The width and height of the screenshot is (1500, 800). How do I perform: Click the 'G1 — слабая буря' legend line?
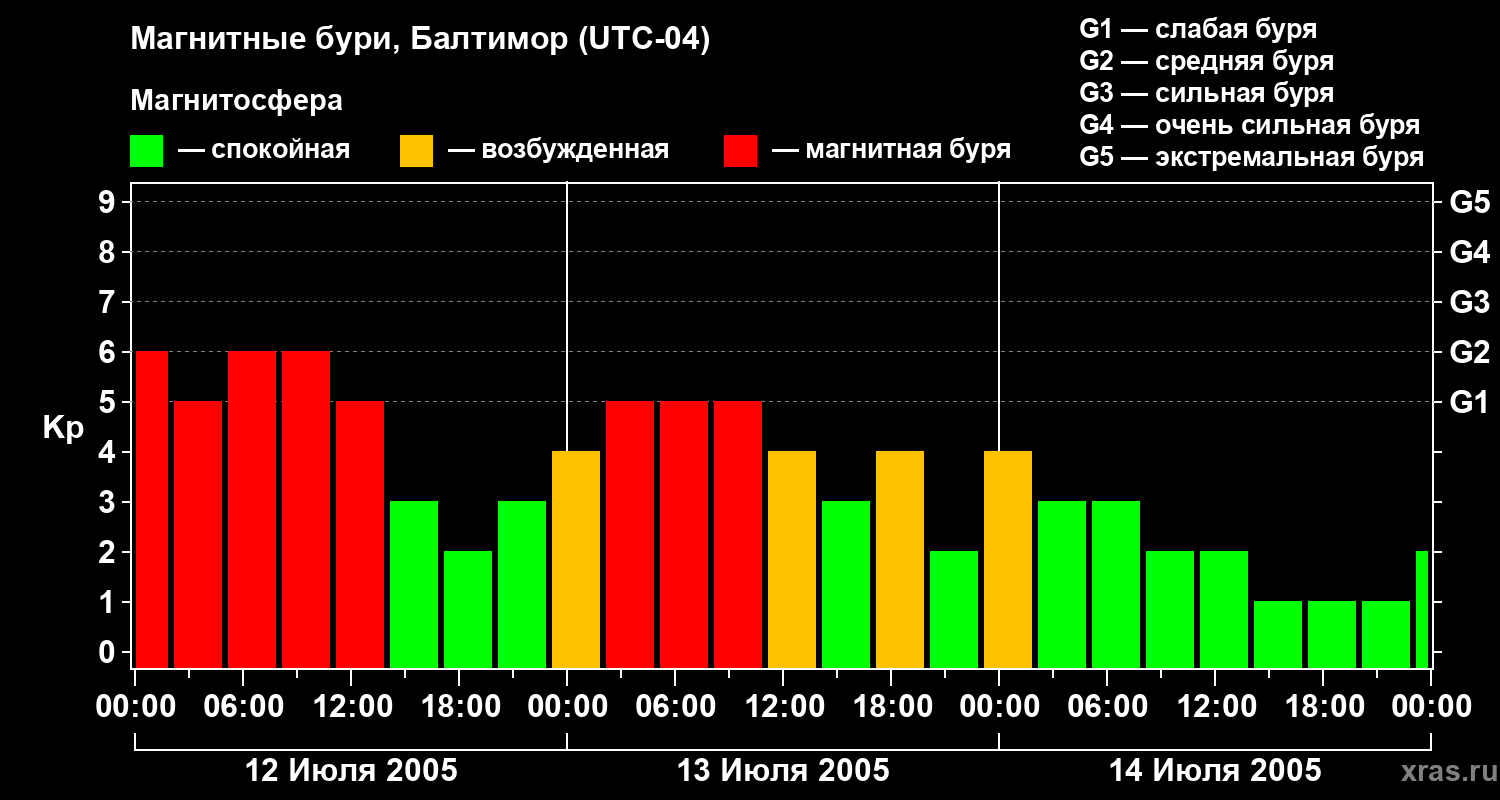(1198, 29)
